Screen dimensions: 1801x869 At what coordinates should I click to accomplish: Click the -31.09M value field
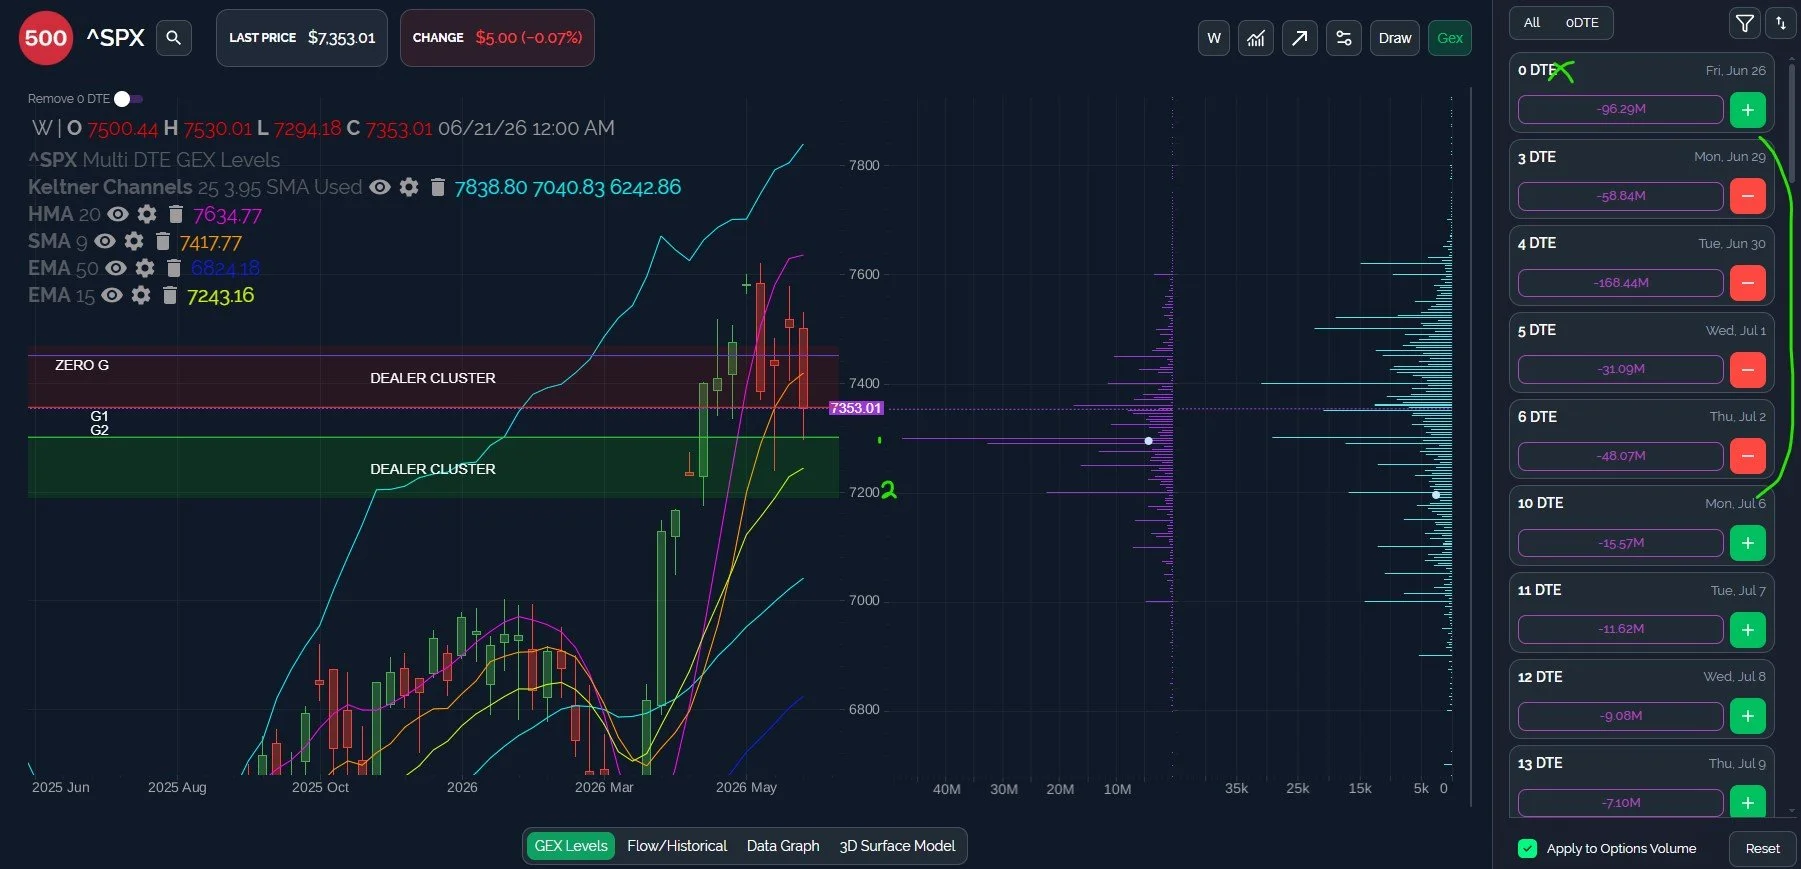click(x=1621, y=369)
